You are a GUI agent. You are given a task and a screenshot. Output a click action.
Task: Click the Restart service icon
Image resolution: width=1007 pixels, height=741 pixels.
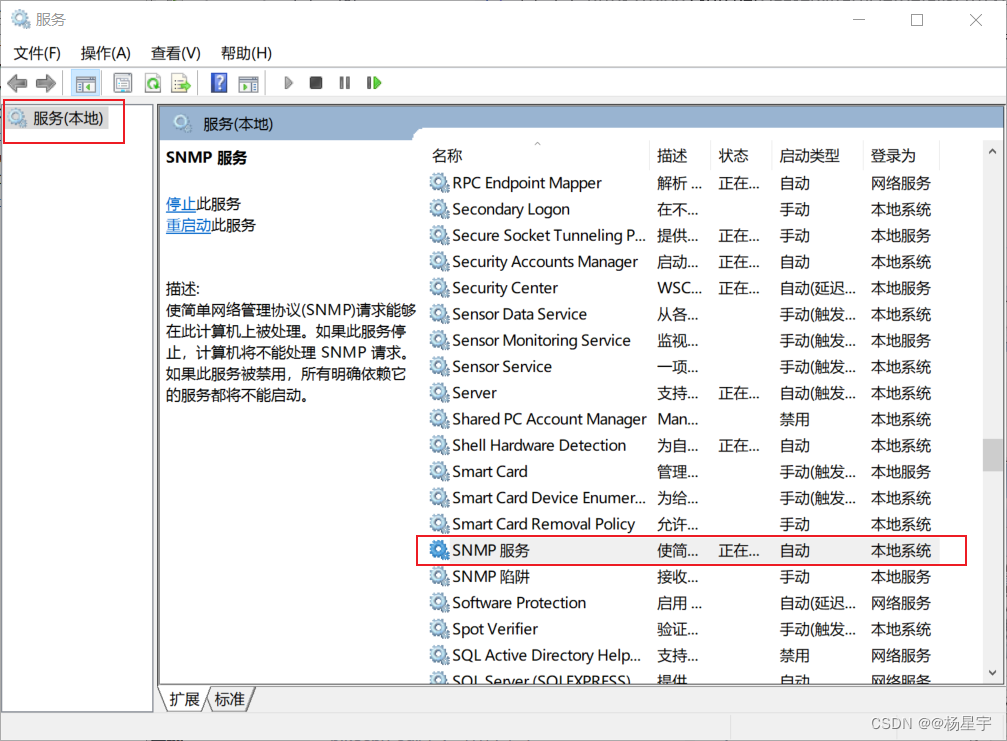(x=374, y=83)
